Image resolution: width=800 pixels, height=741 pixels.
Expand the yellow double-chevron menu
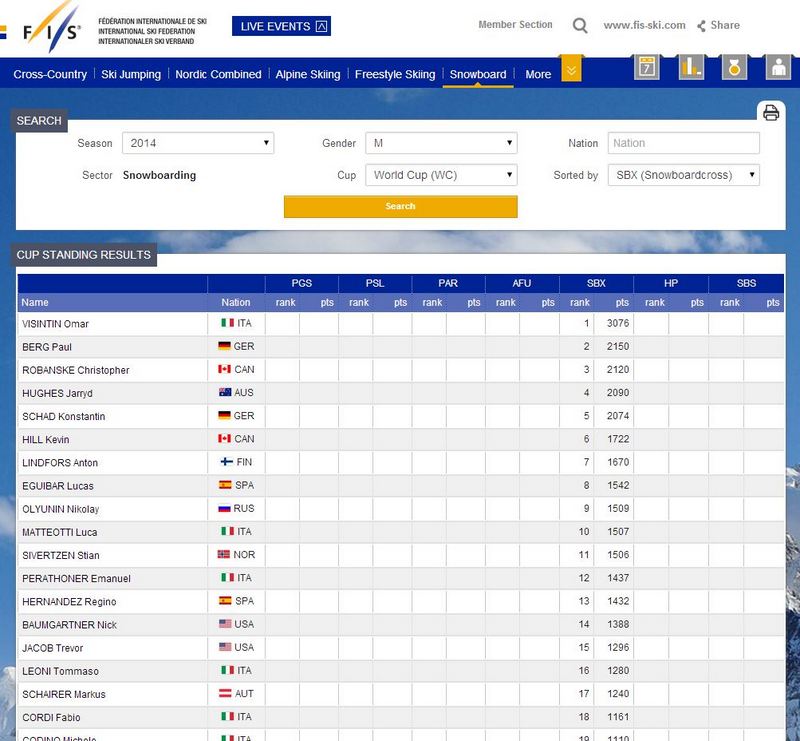(x=571, y=71)
